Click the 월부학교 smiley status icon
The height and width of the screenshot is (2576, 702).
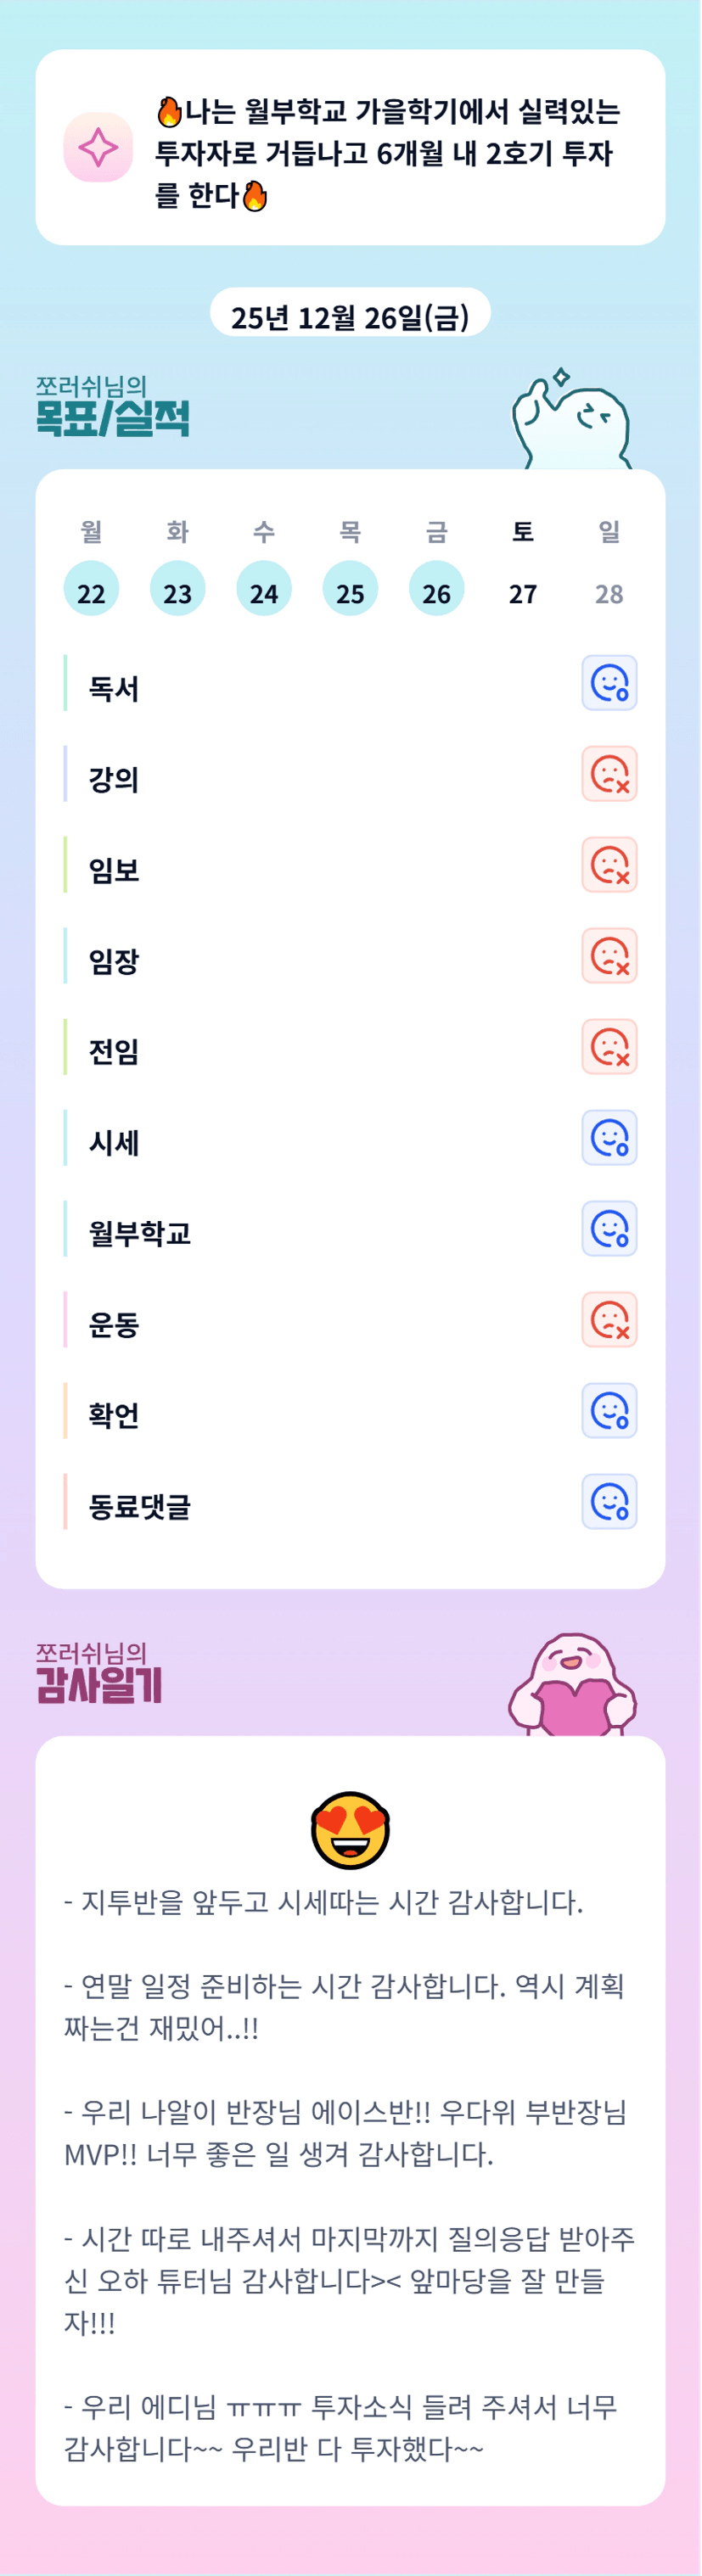click(x=609, y=1229)
